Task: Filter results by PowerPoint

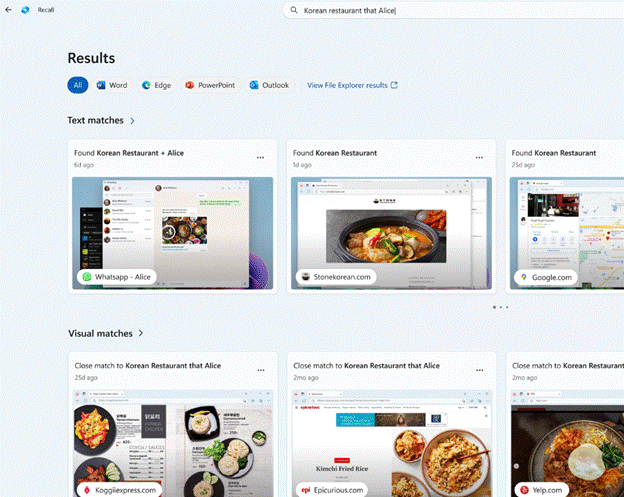Action: point(210,85)
